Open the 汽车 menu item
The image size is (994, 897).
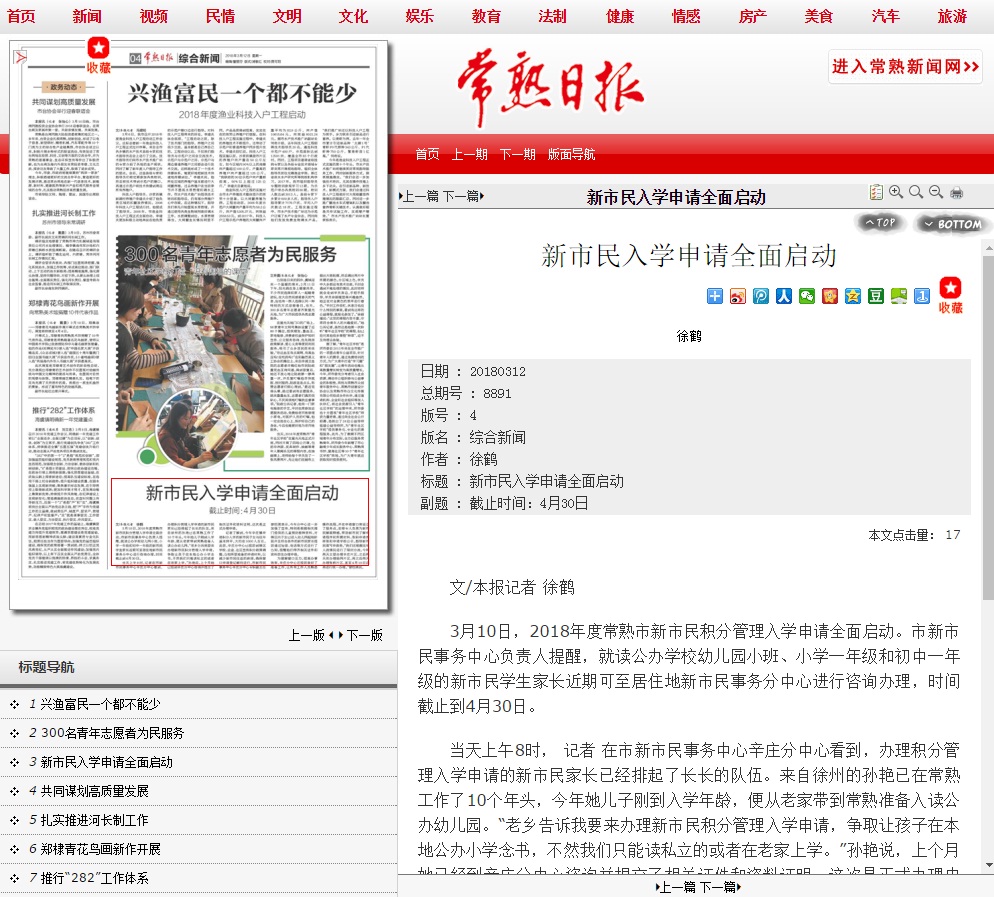pos(886,16)
